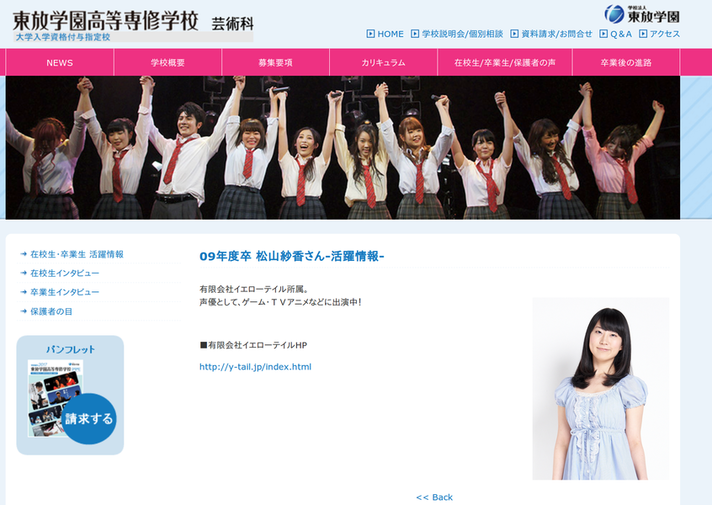Image resolution: width=712 pixels, height=505 pixels.
Task: Select the 募集要項 menu tab
Action: click(275, 63)
